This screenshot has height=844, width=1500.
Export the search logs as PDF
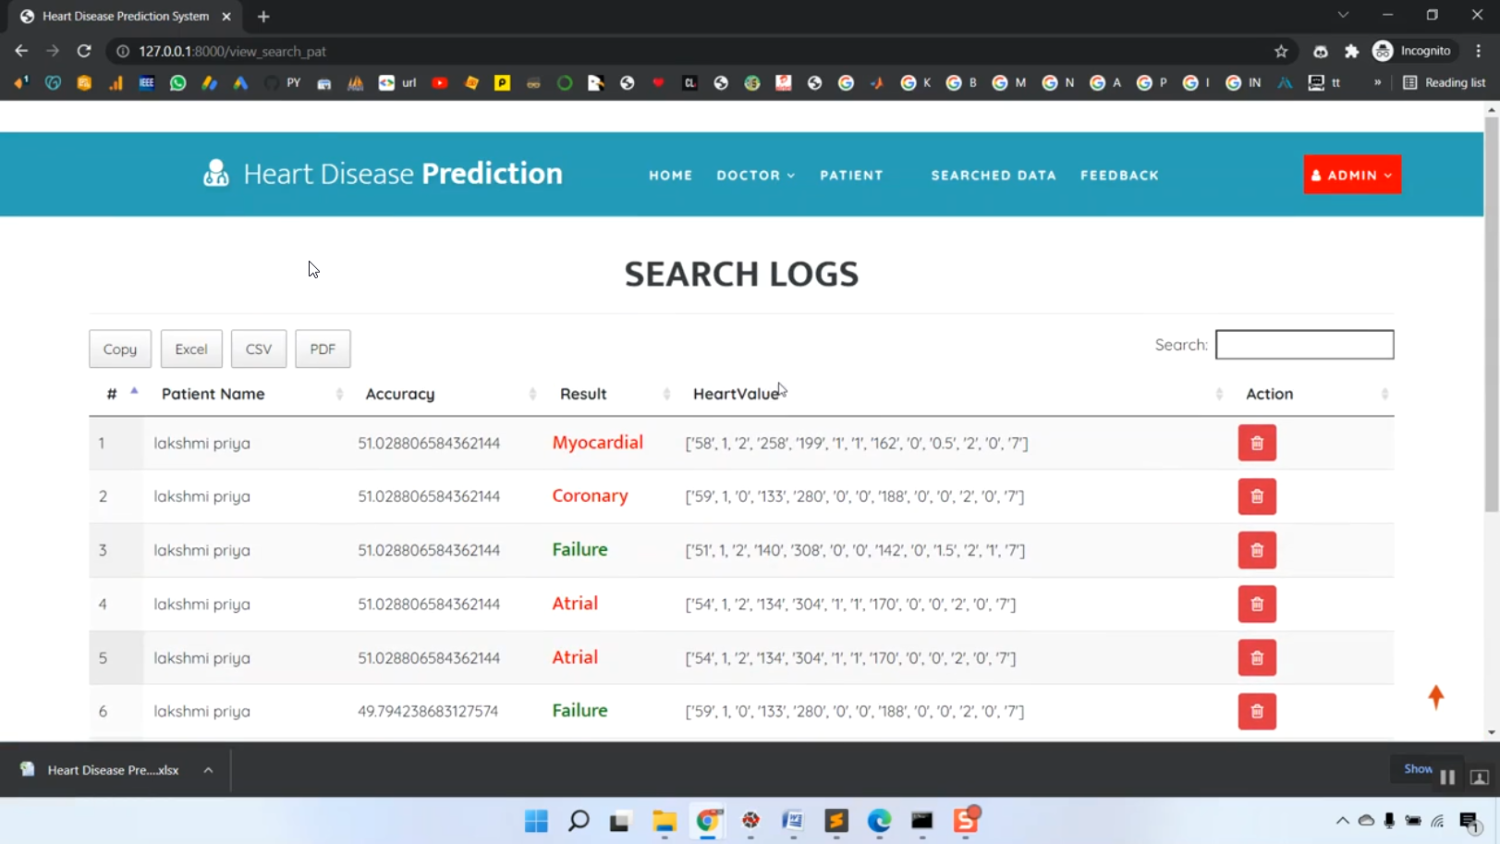(323, 349)
